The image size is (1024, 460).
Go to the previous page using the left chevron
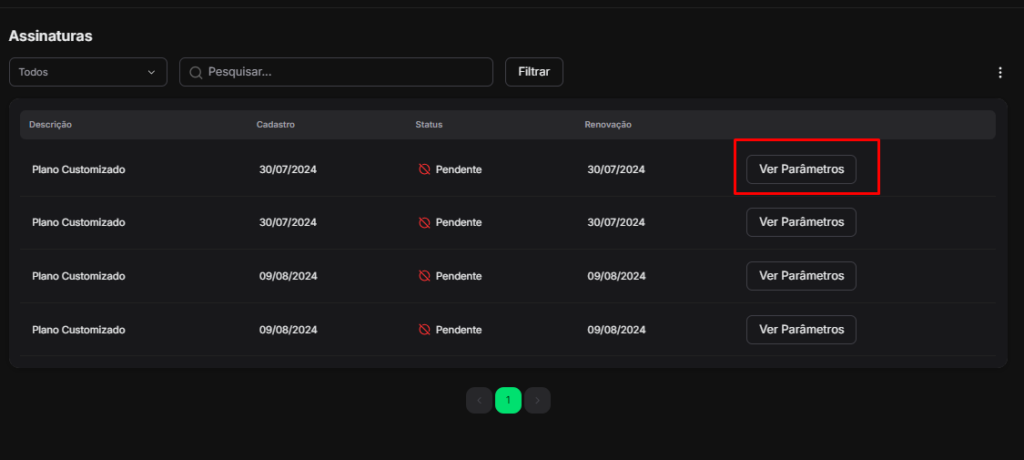(479, 401)
